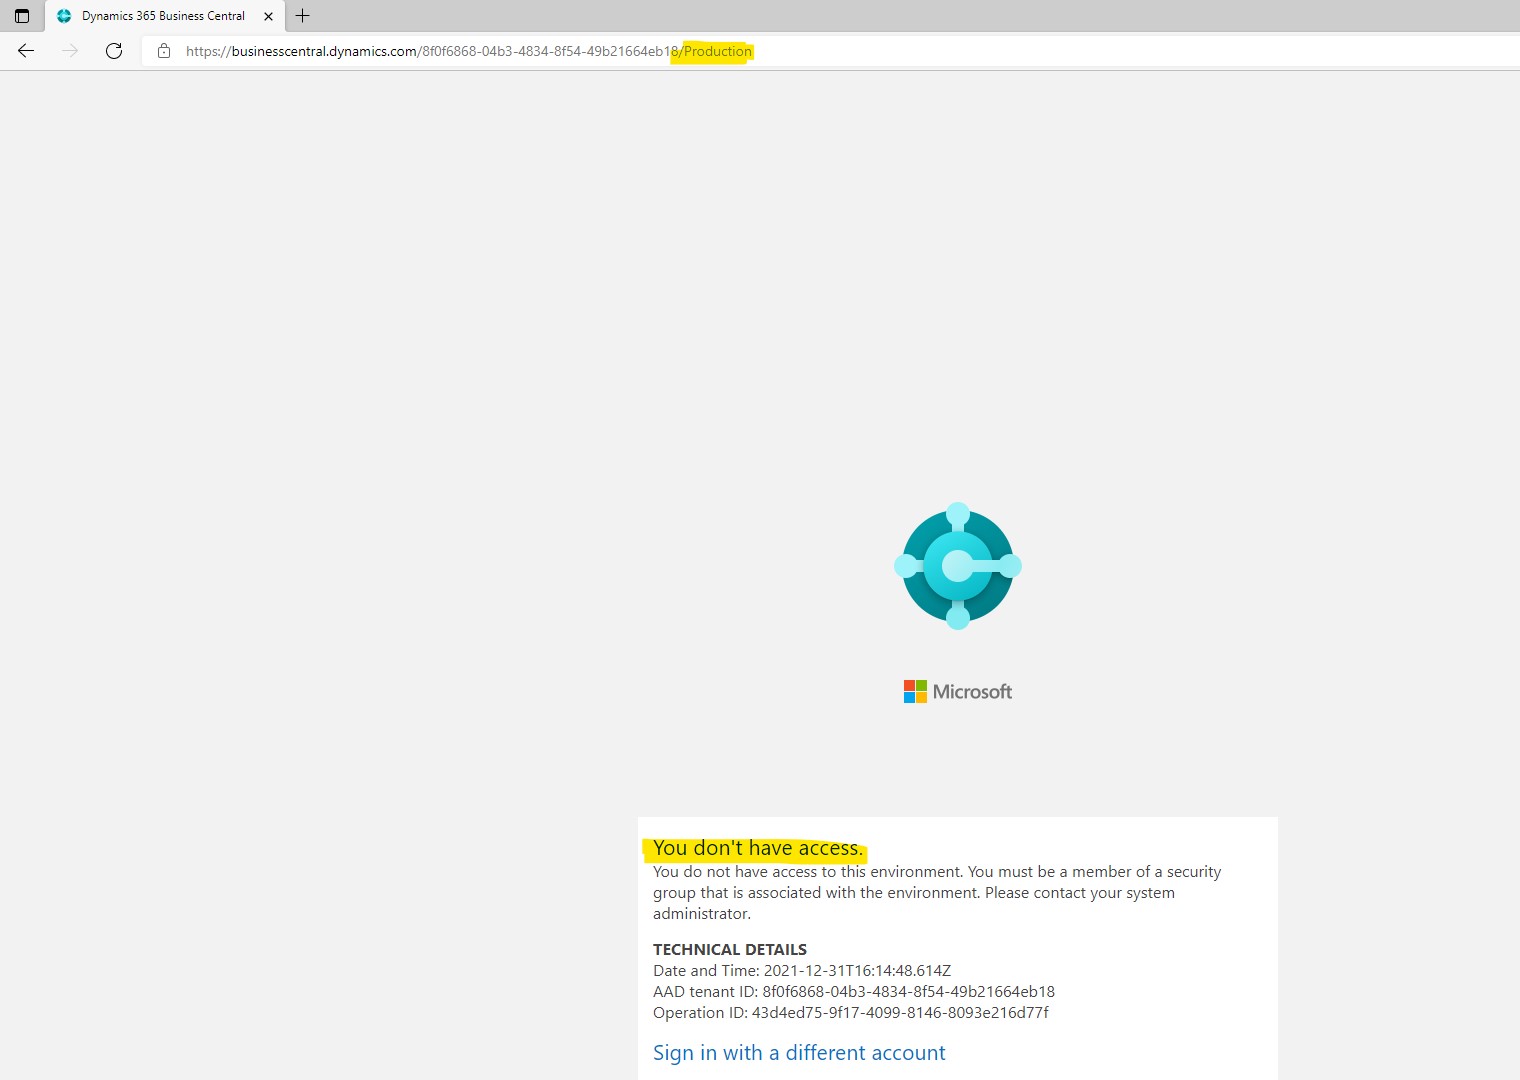The width and height of the screenshot is (1520, 1080).
Task: Click the Date and Time line
Action: [802, 970]
